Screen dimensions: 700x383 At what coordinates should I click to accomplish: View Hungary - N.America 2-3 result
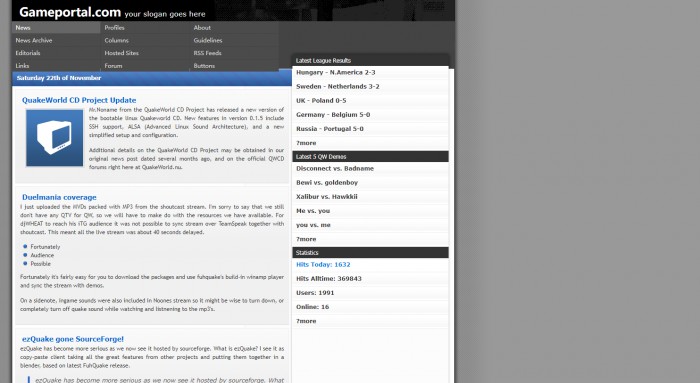click(336, 72)
